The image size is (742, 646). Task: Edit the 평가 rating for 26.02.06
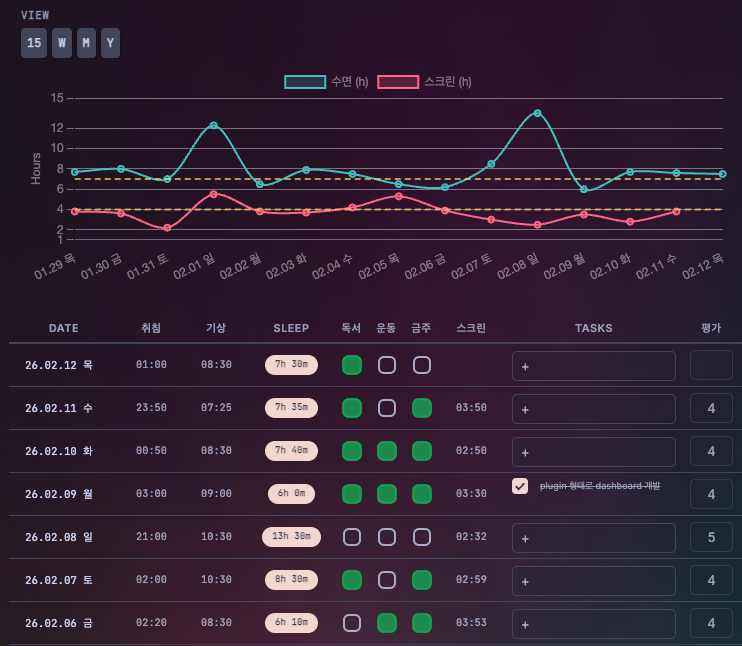(711, 623)
